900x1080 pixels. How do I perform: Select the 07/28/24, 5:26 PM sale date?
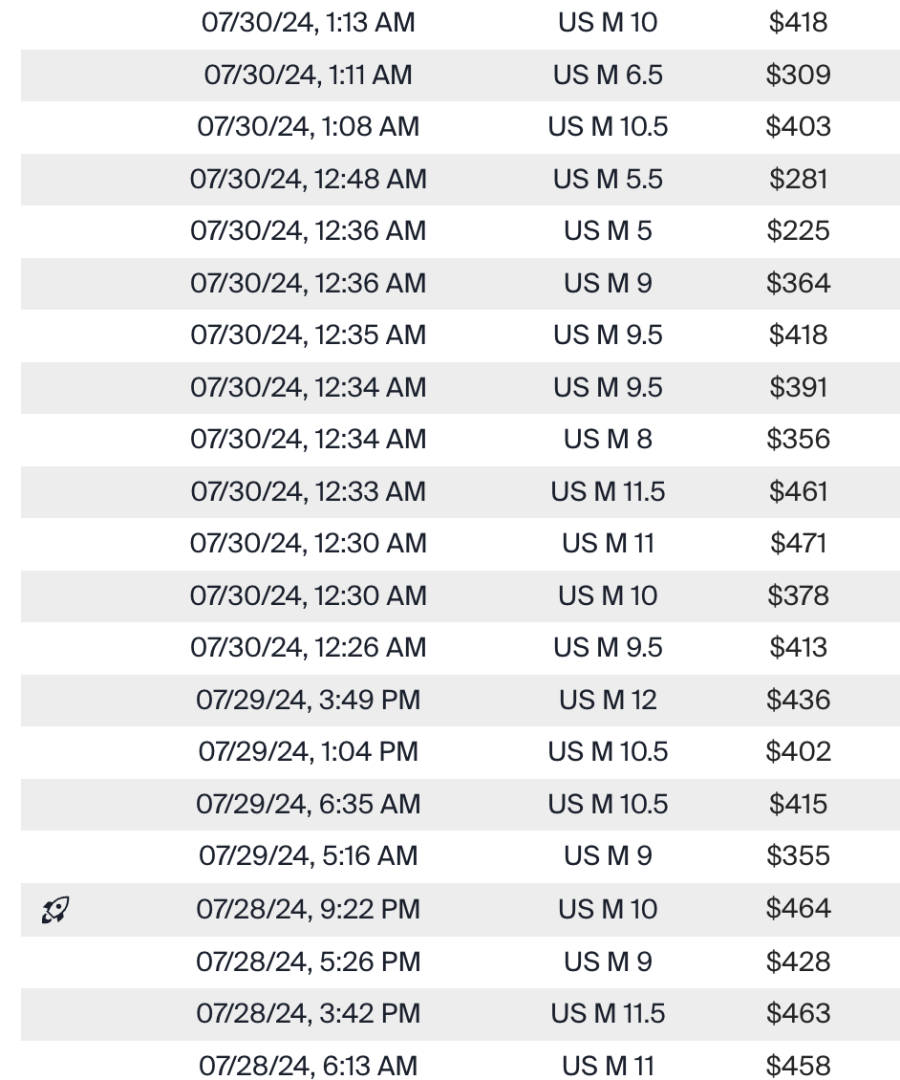click(x=308, y=961)
